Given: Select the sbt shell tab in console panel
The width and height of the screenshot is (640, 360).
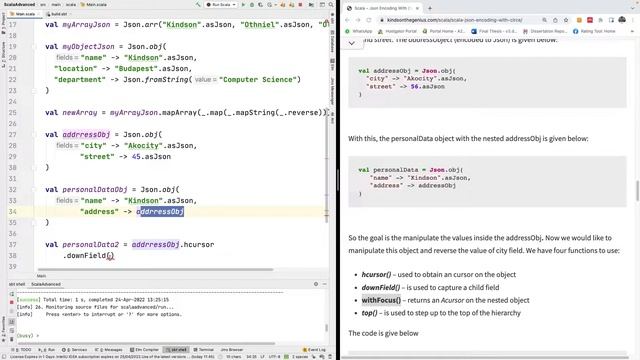Looking at the screenshot, I should [17, 284].
